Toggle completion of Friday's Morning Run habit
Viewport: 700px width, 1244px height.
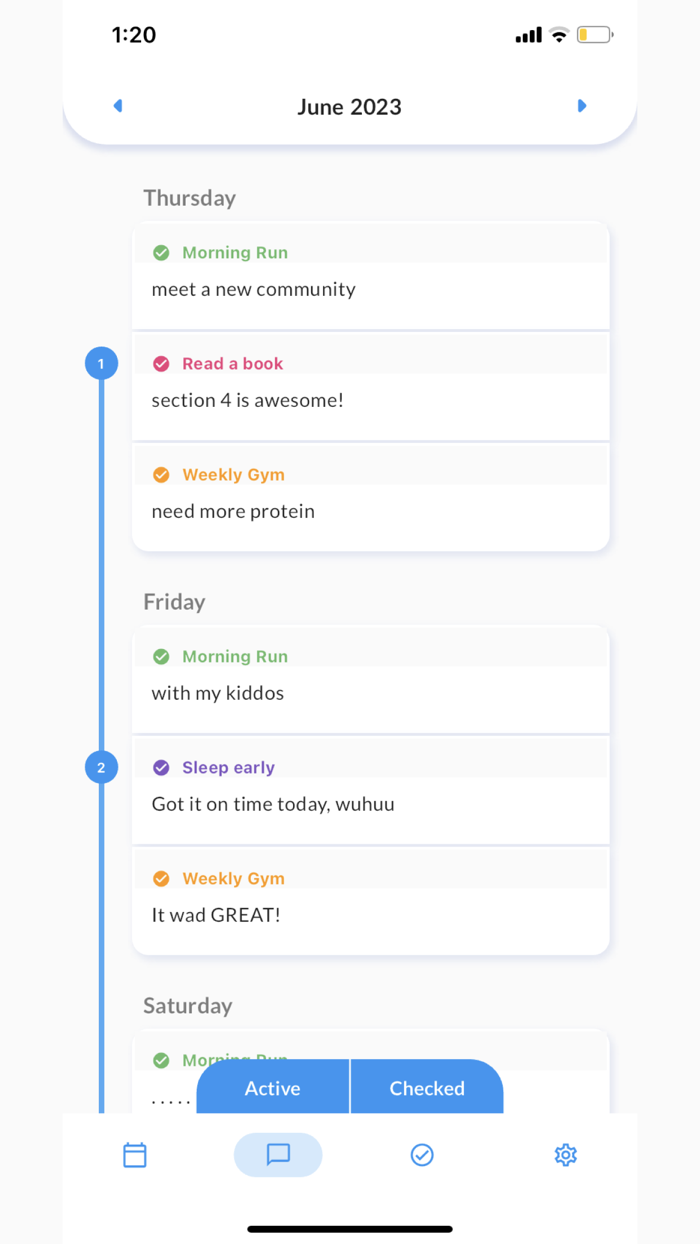coord(161,657)
